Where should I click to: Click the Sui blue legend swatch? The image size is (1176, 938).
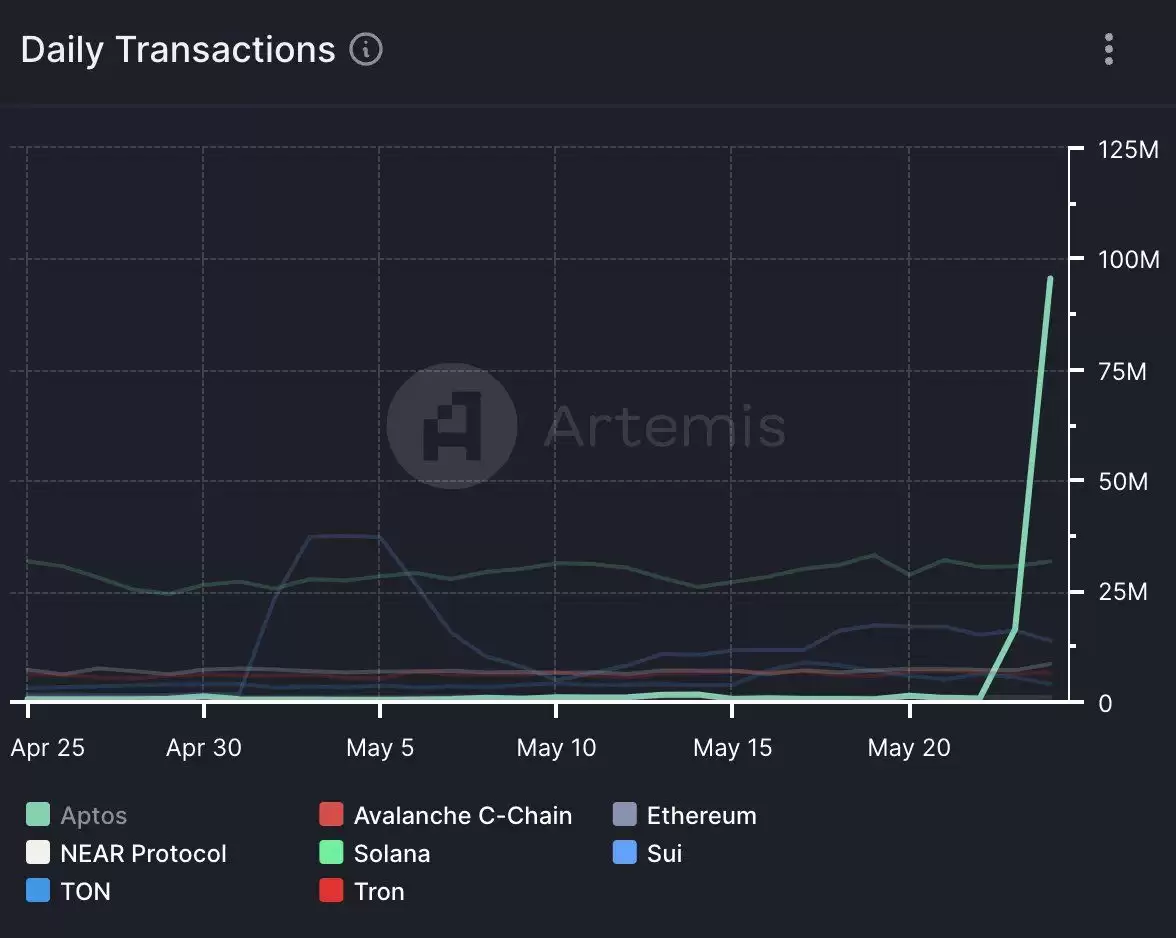(x=624, y=853)
